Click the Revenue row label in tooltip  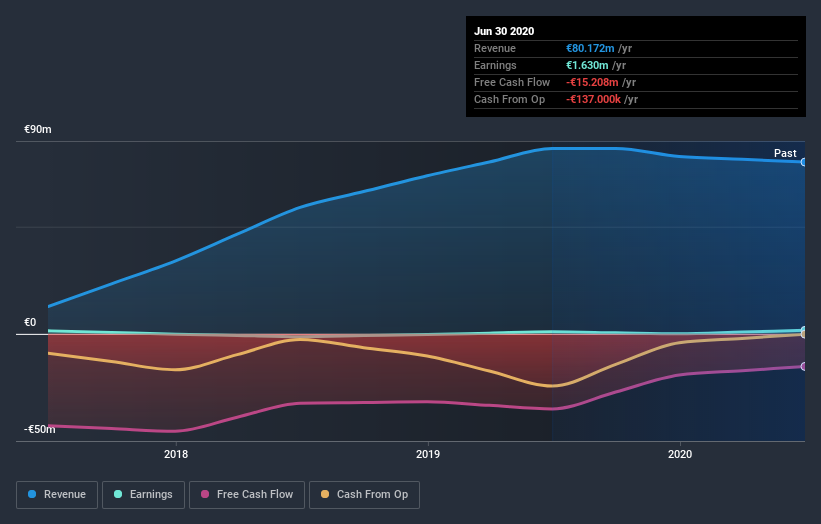point(495,48)
